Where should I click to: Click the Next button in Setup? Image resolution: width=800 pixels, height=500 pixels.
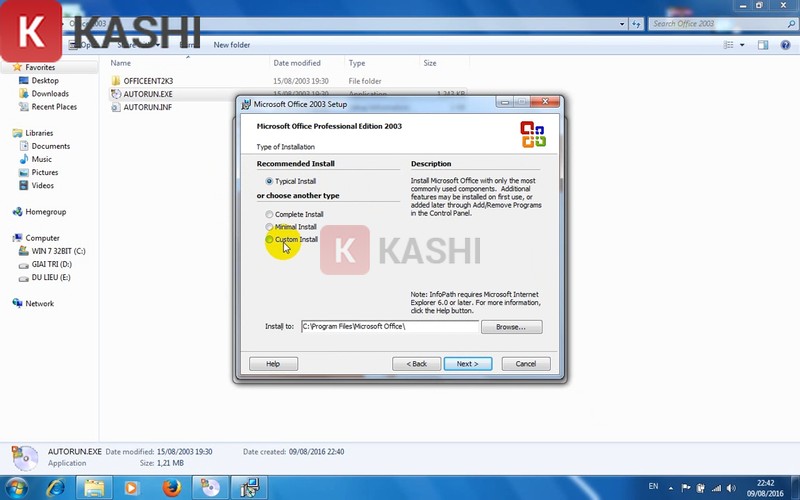pos(467,364)
